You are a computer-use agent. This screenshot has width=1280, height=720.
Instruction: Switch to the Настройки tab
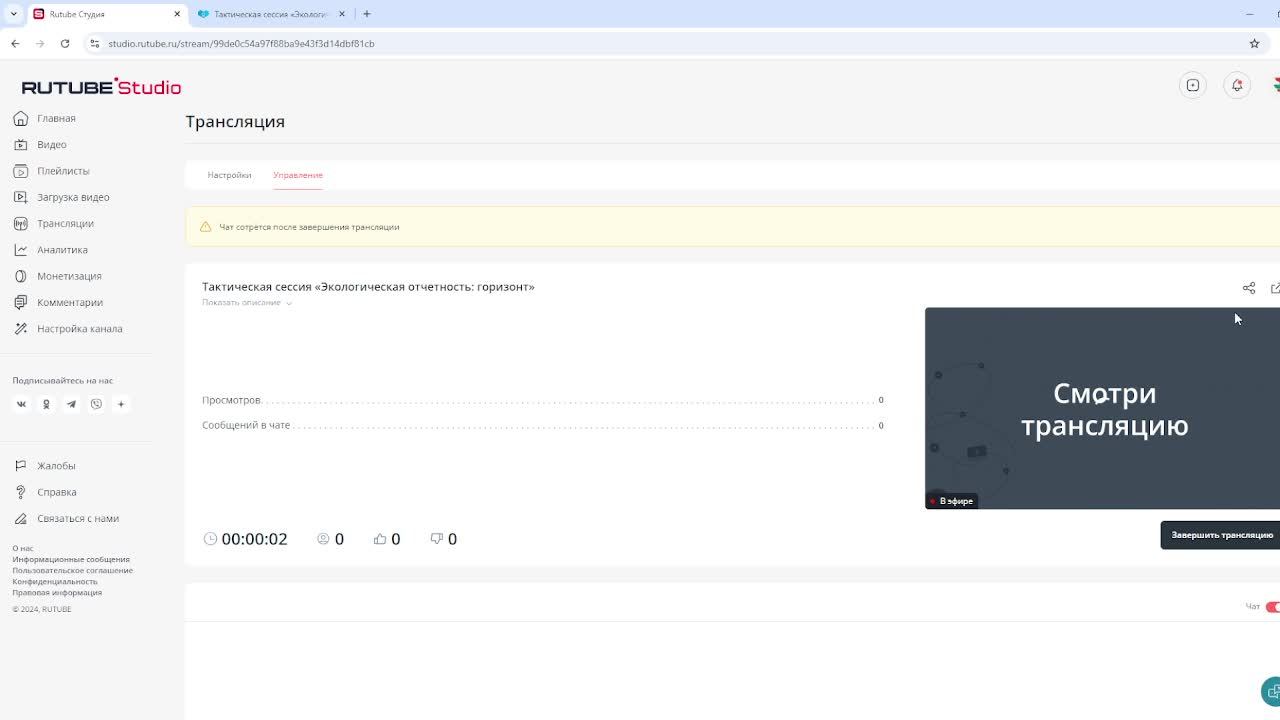(x=229, y=175)
